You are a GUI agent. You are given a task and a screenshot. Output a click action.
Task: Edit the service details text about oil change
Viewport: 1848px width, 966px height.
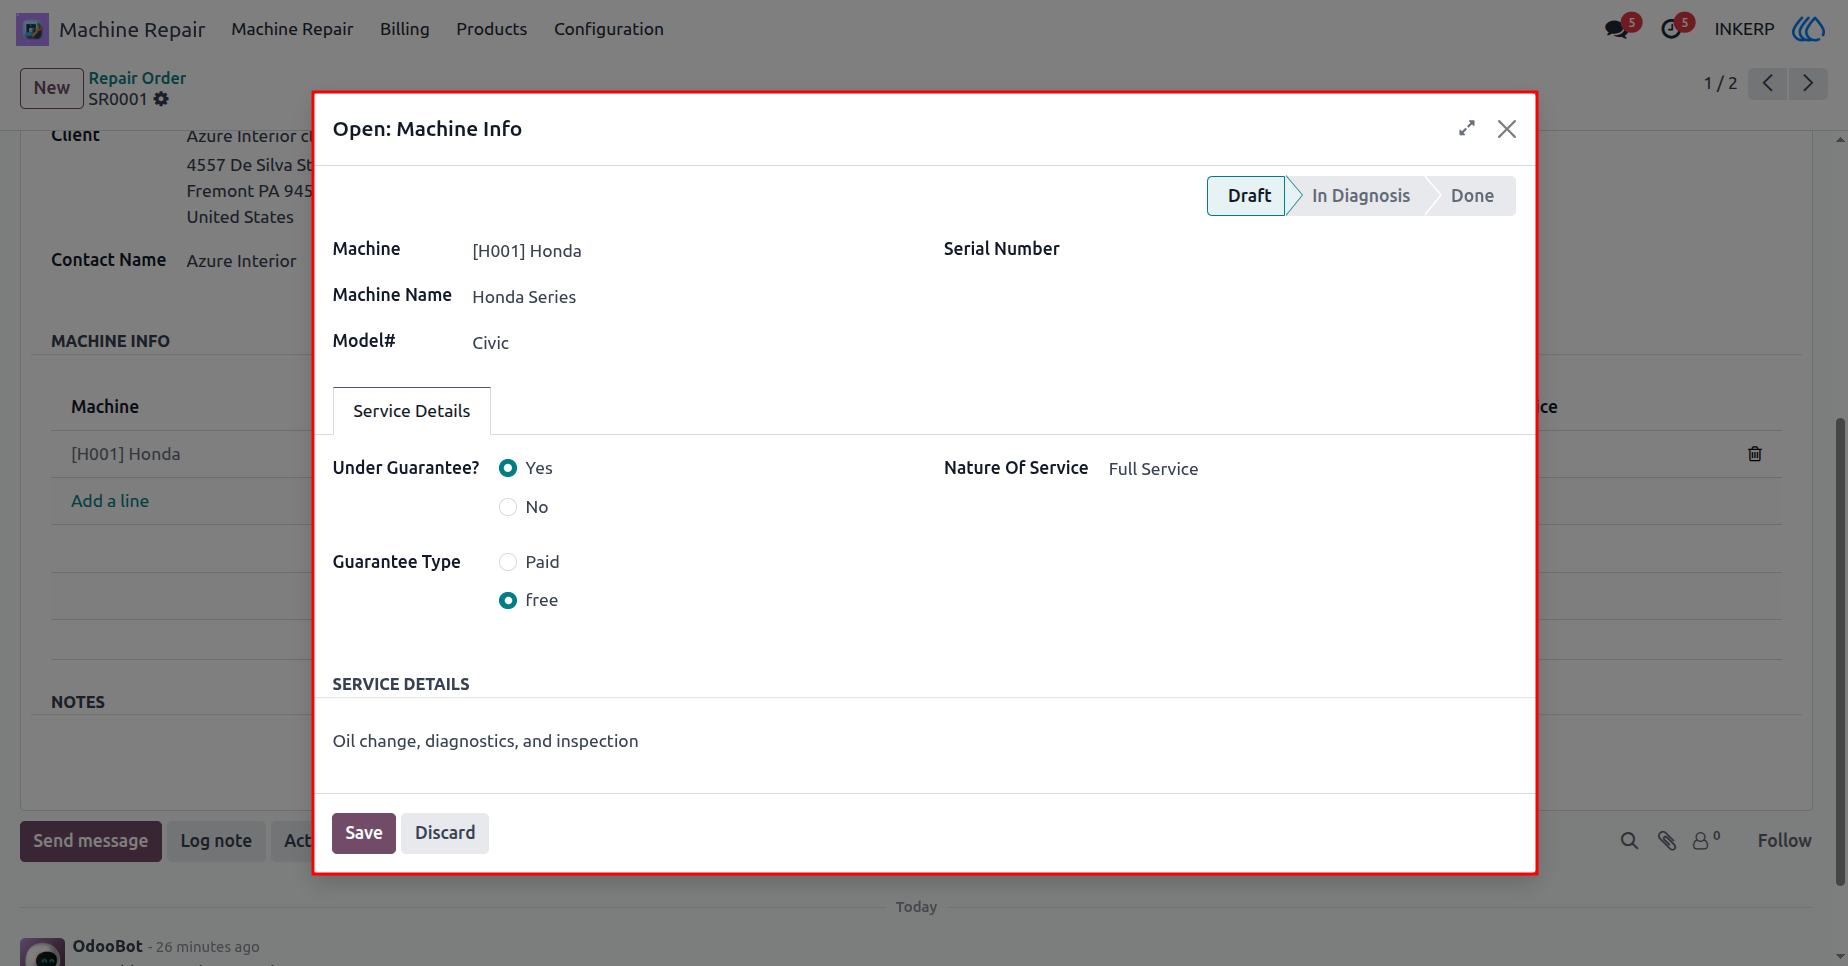(485, 741)
